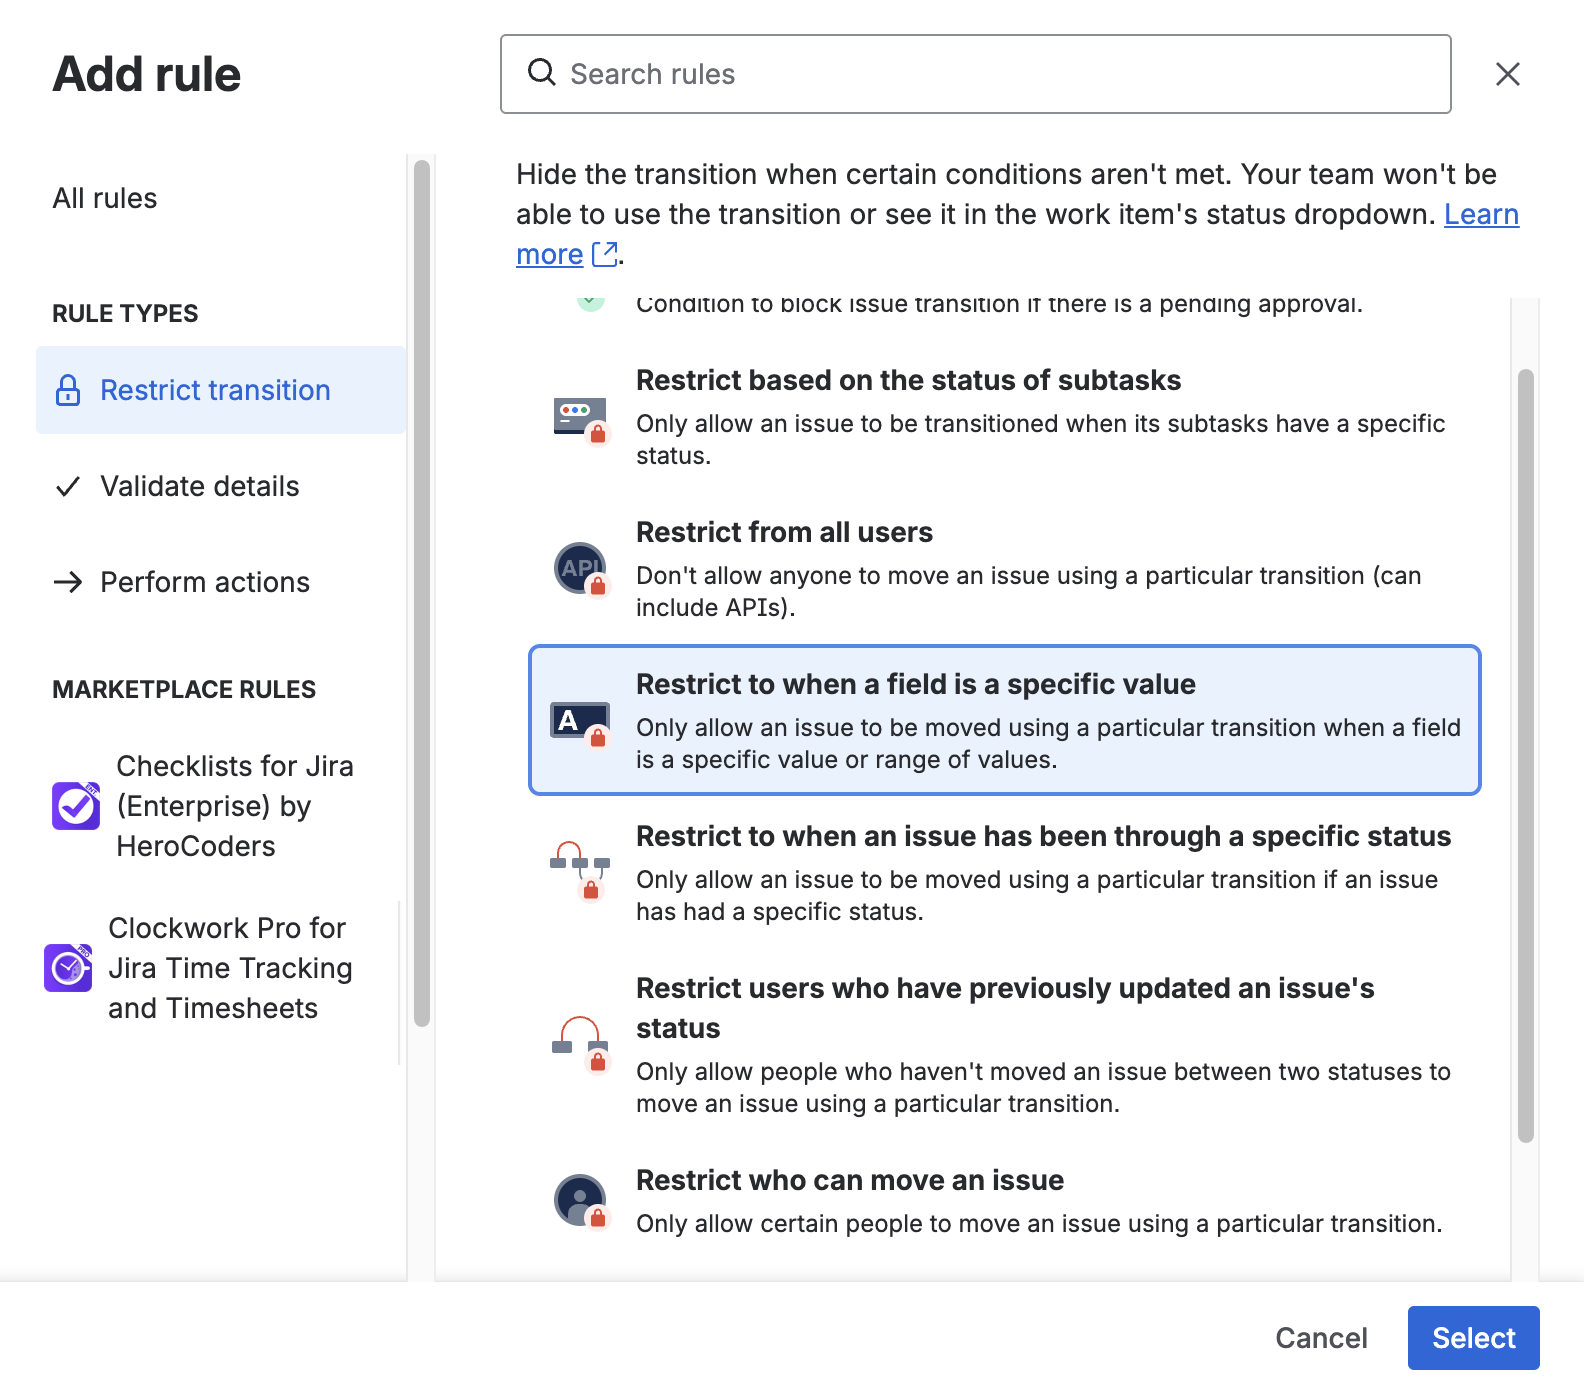Click the Checklists for Jira app icon

pyautogui.click(x=76, y=806)
